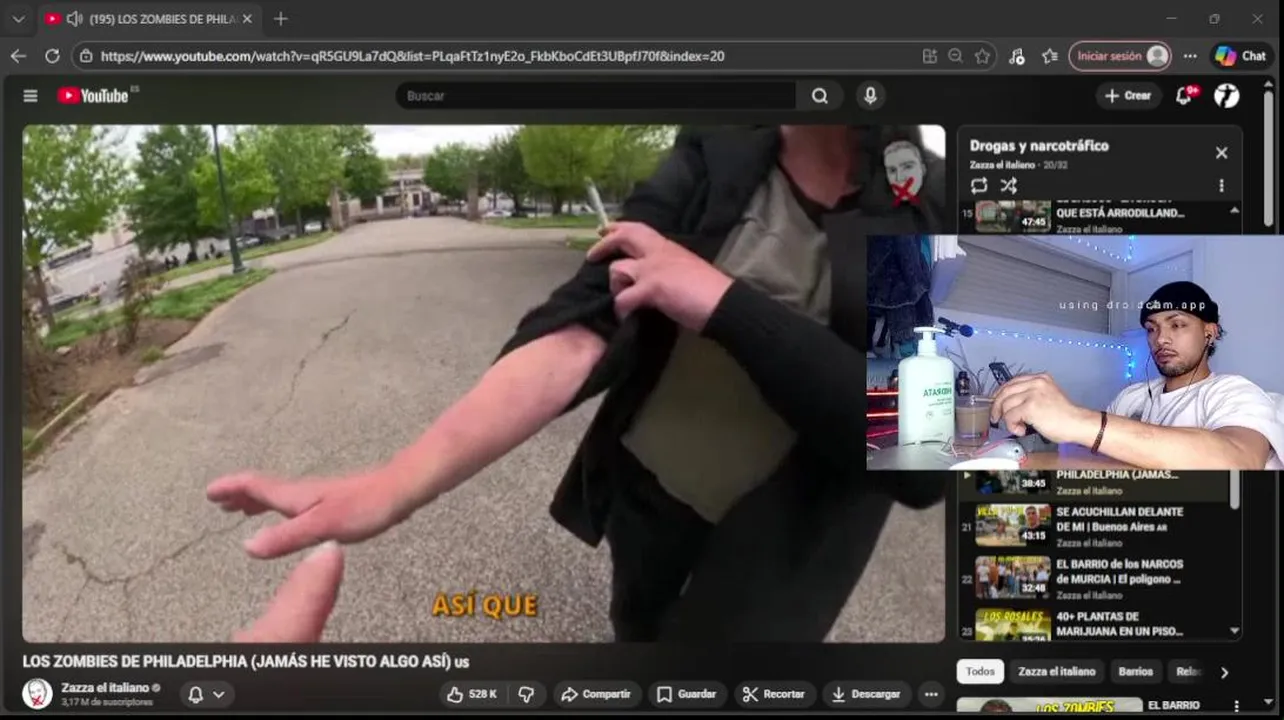Select the Zazza el italiano filter chip
The image size is (1284, 720).
pyautogui.click(x=1056, y=671)
